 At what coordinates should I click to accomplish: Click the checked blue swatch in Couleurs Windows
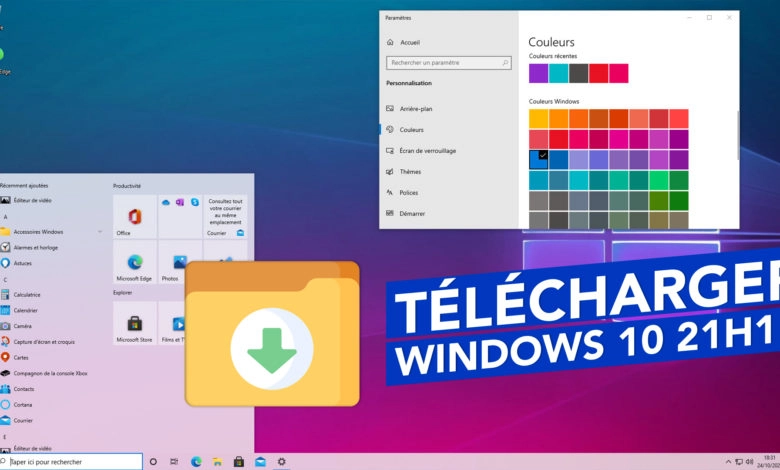pos(538,160)
